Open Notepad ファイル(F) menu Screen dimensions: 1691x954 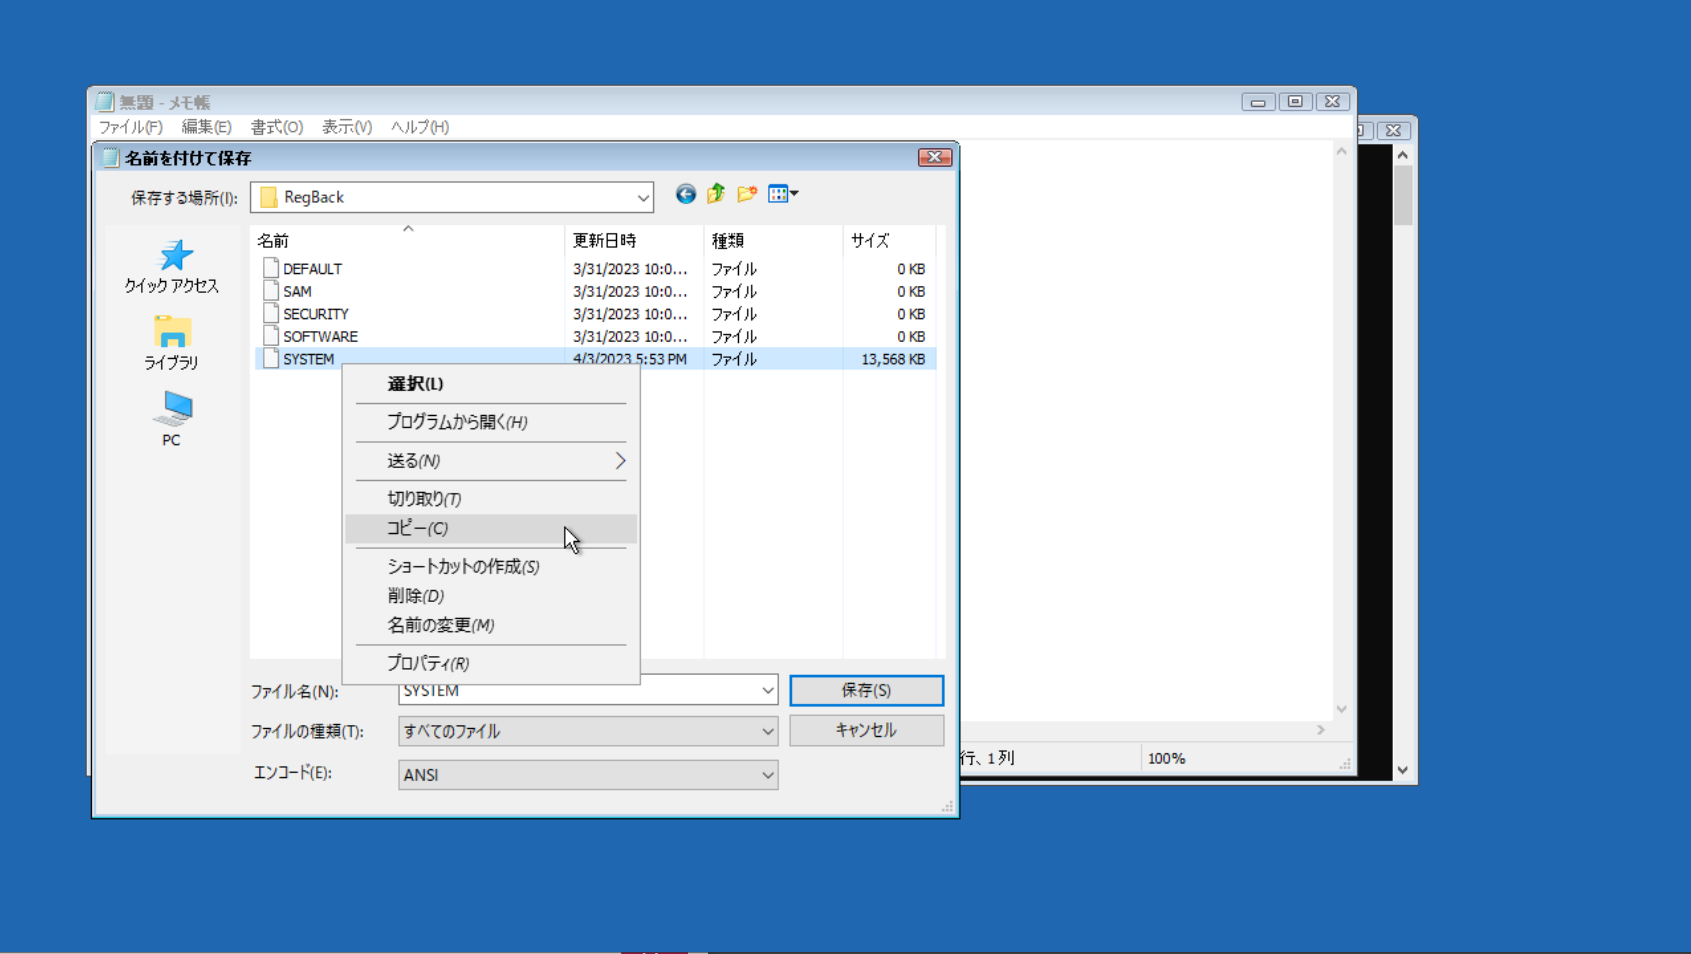click(x=130, y=127)
